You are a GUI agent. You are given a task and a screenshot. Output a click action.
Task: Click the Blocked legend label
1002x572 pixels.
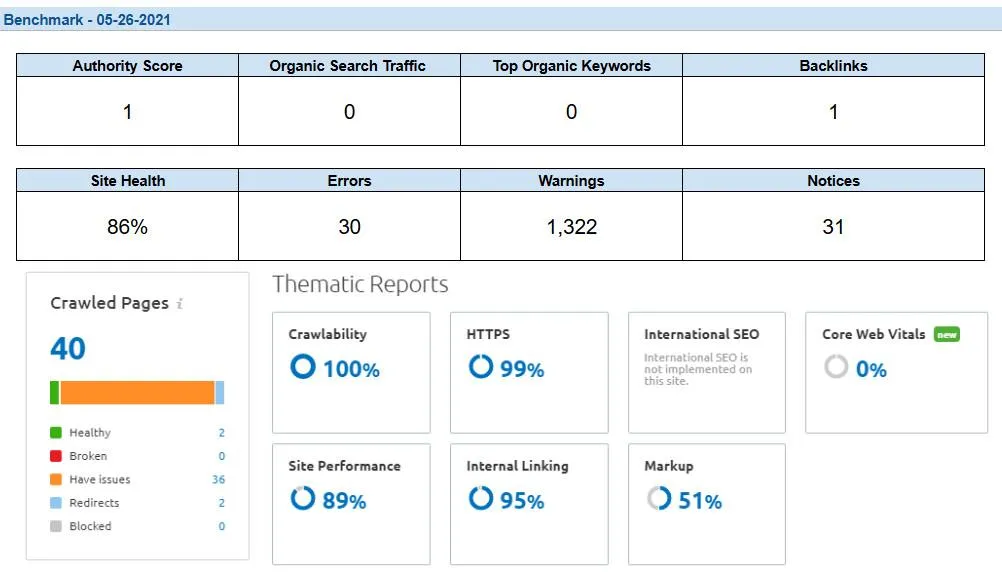90,526
